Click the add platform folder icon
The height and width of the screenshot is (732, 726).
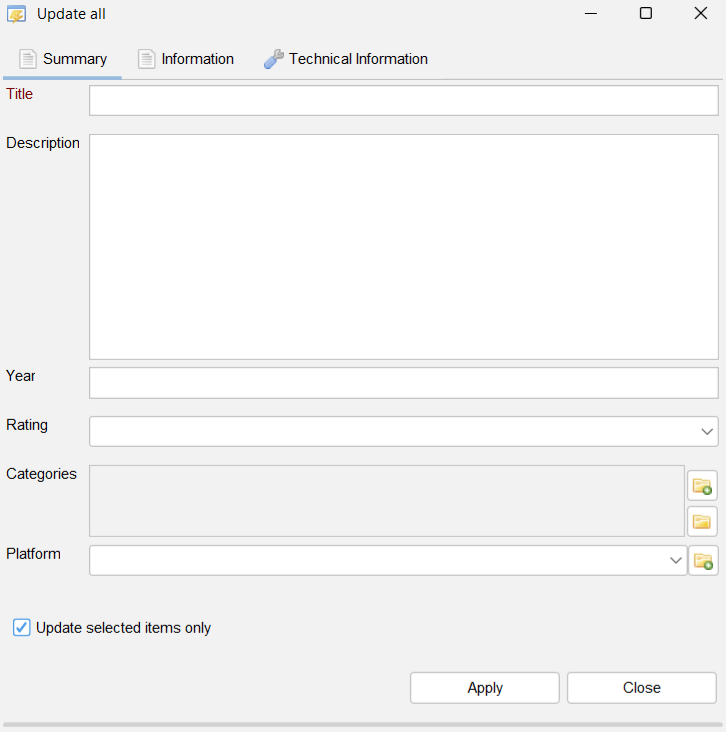pyautogui.click(x=703, y=560)
